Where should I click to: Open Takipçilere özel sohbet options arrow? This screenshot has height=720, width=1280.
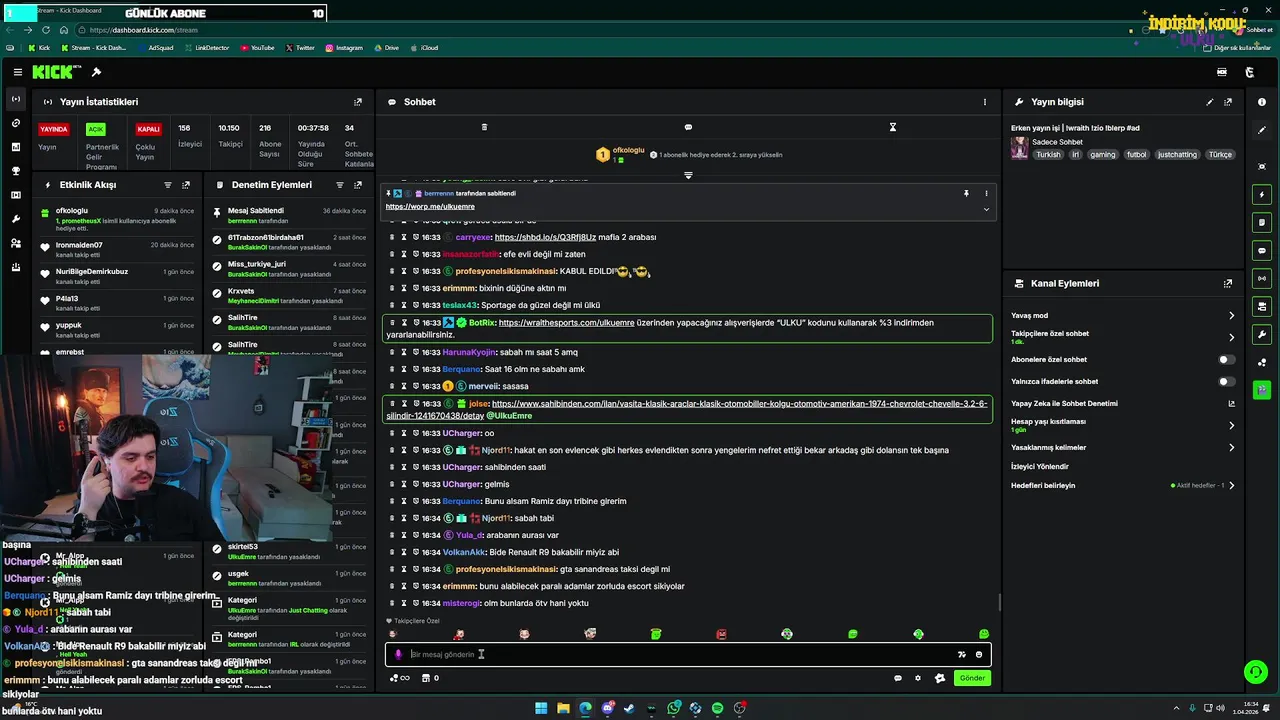tap(1231, 337)
